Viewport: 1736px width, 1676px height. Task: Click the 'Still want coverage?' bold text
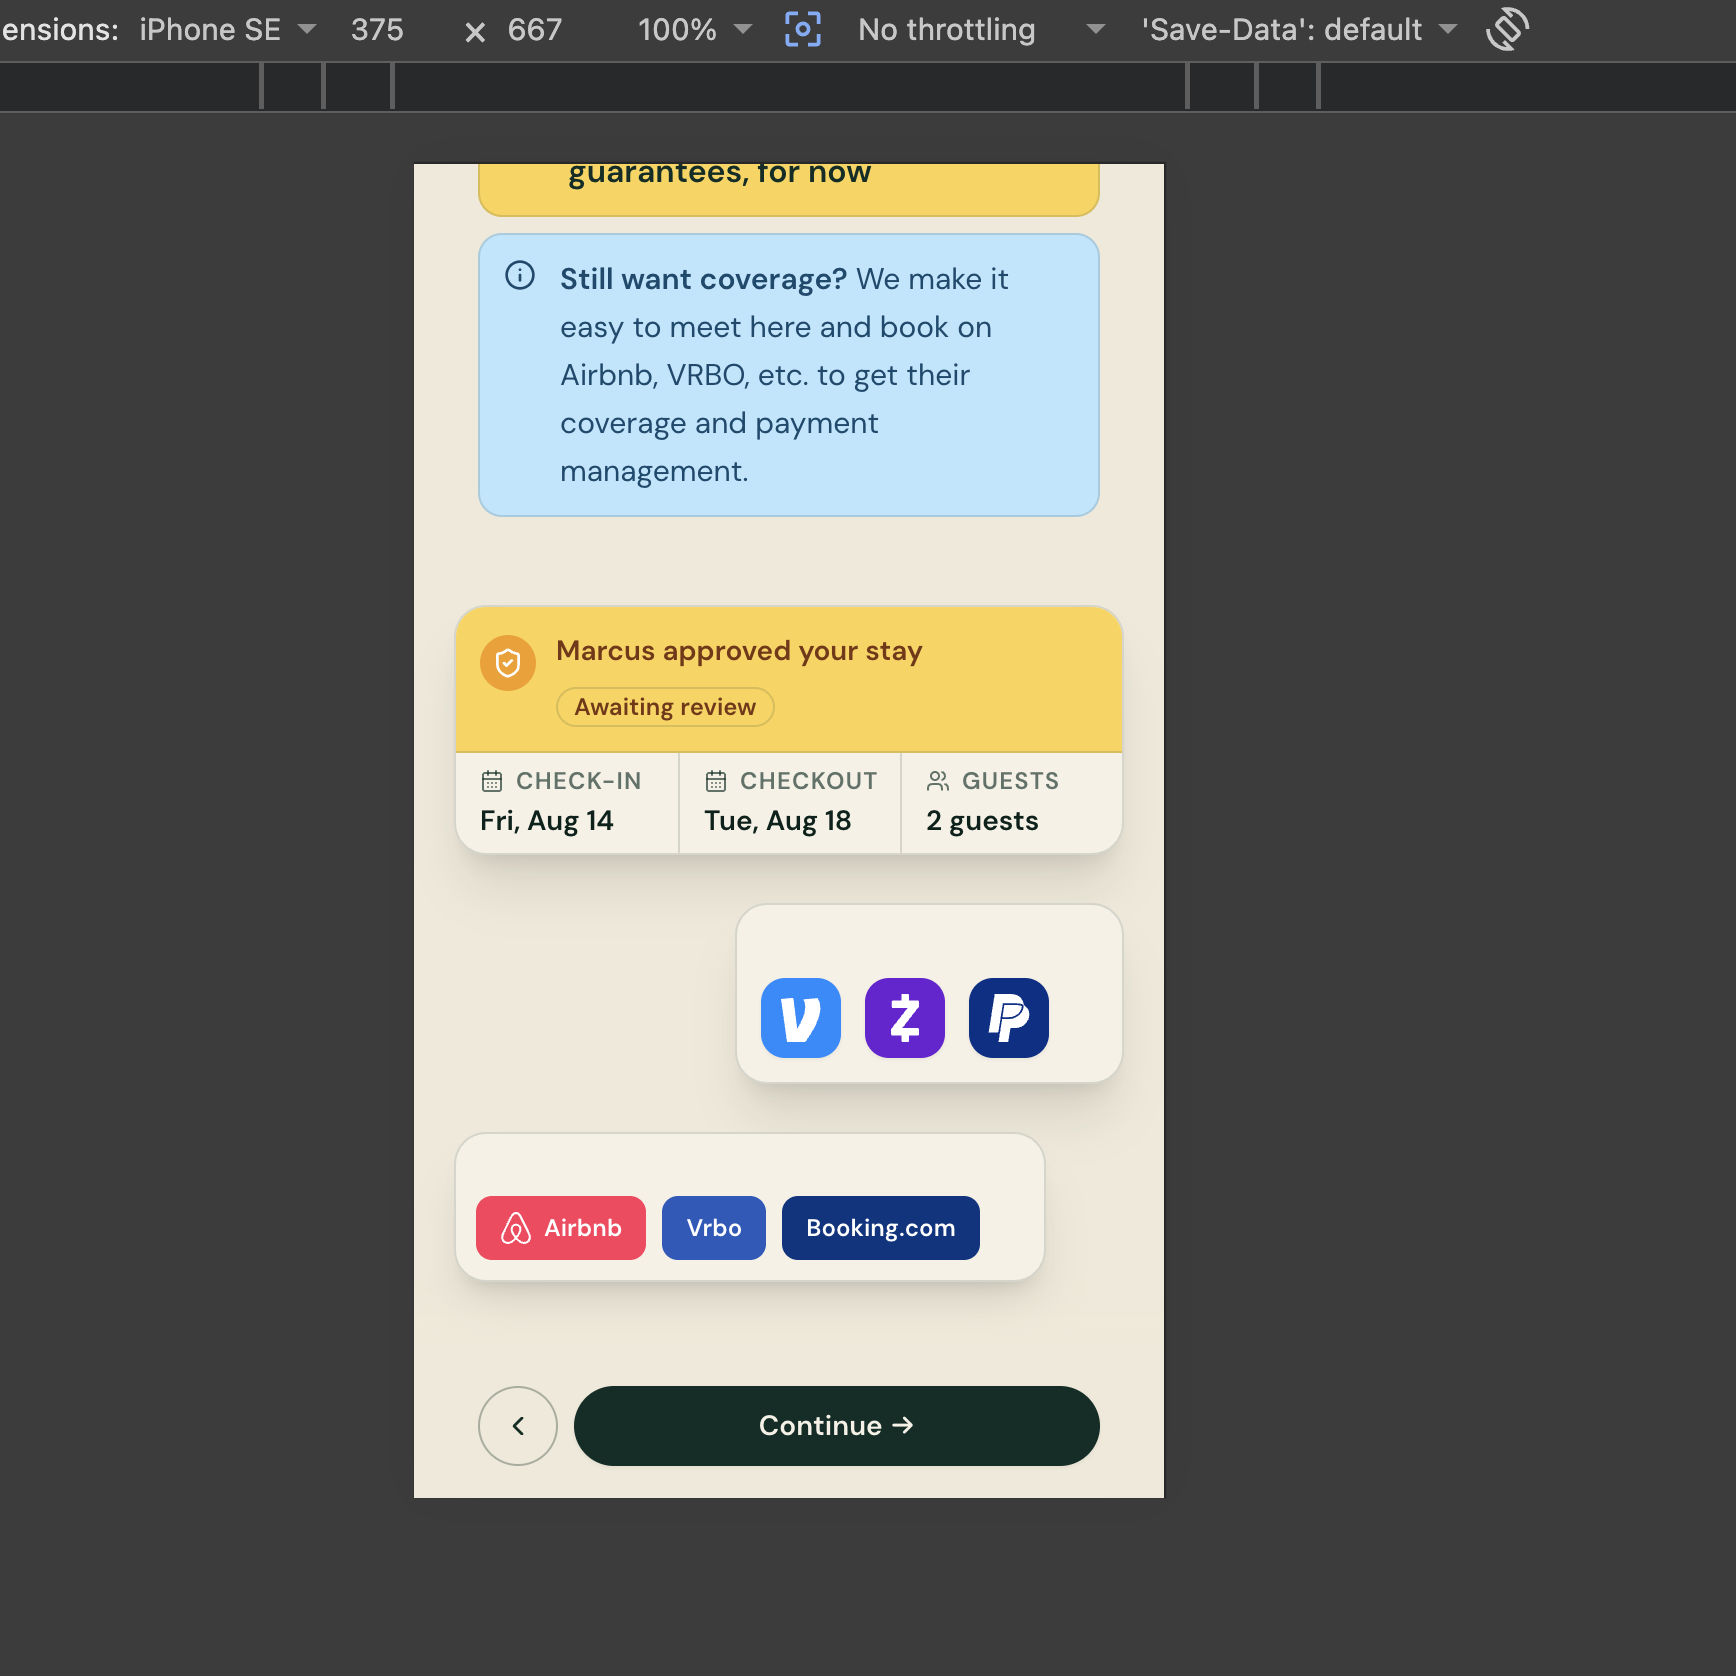[704, 279]
